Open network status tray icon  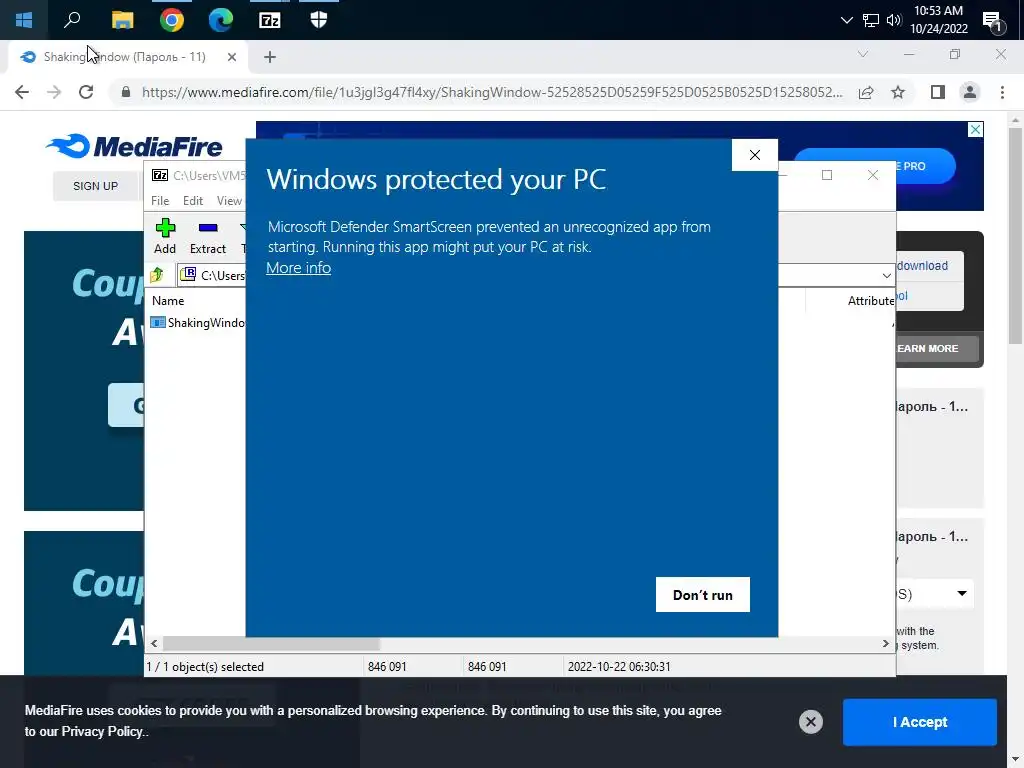[871, 20]
